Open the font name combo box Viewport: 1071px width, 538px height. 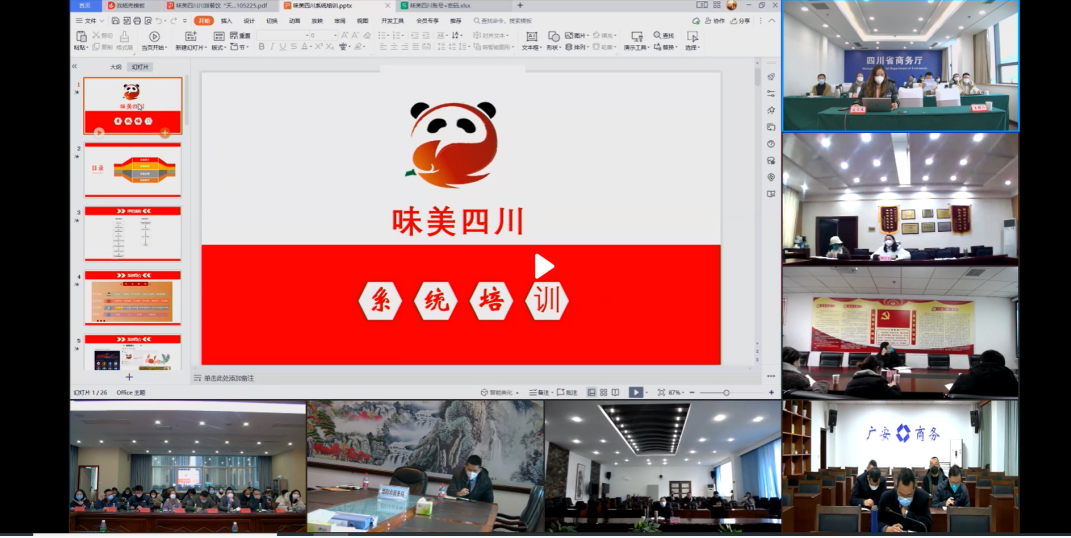[282, 36]
